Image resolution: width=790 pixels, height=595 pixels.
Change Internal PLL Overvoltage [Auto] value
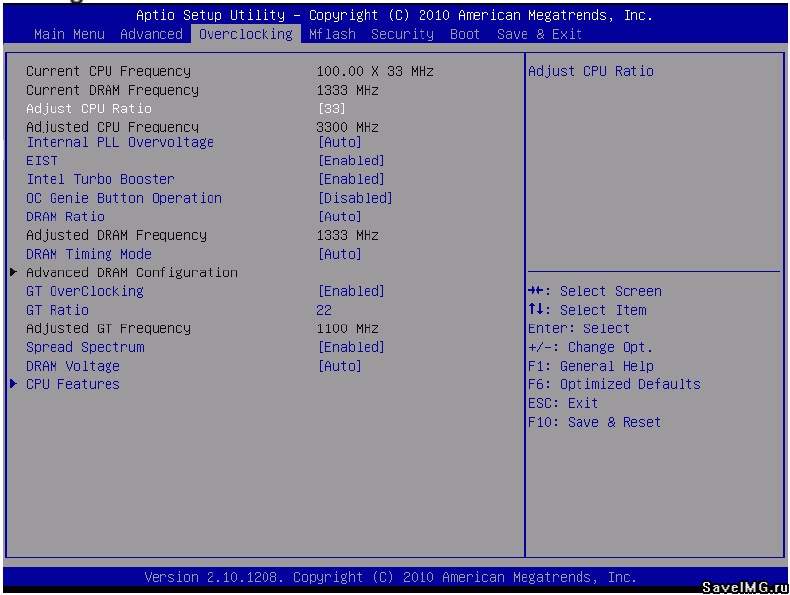[x=340, y=142]
